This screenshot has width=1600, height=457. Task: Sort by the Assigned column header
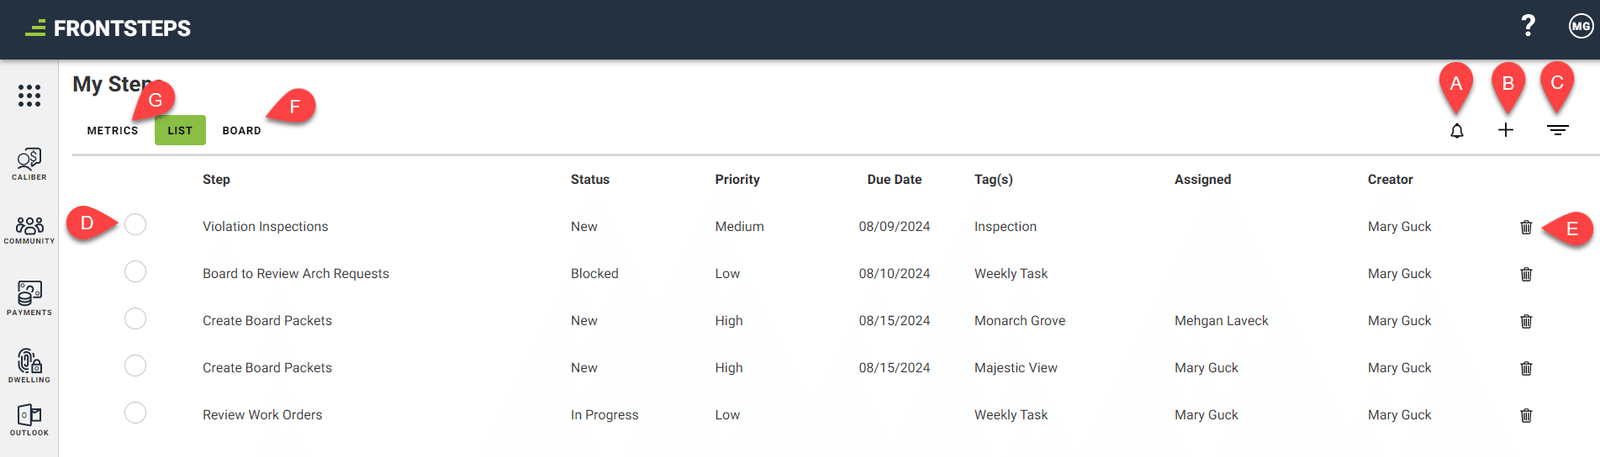pos(1203,180)
